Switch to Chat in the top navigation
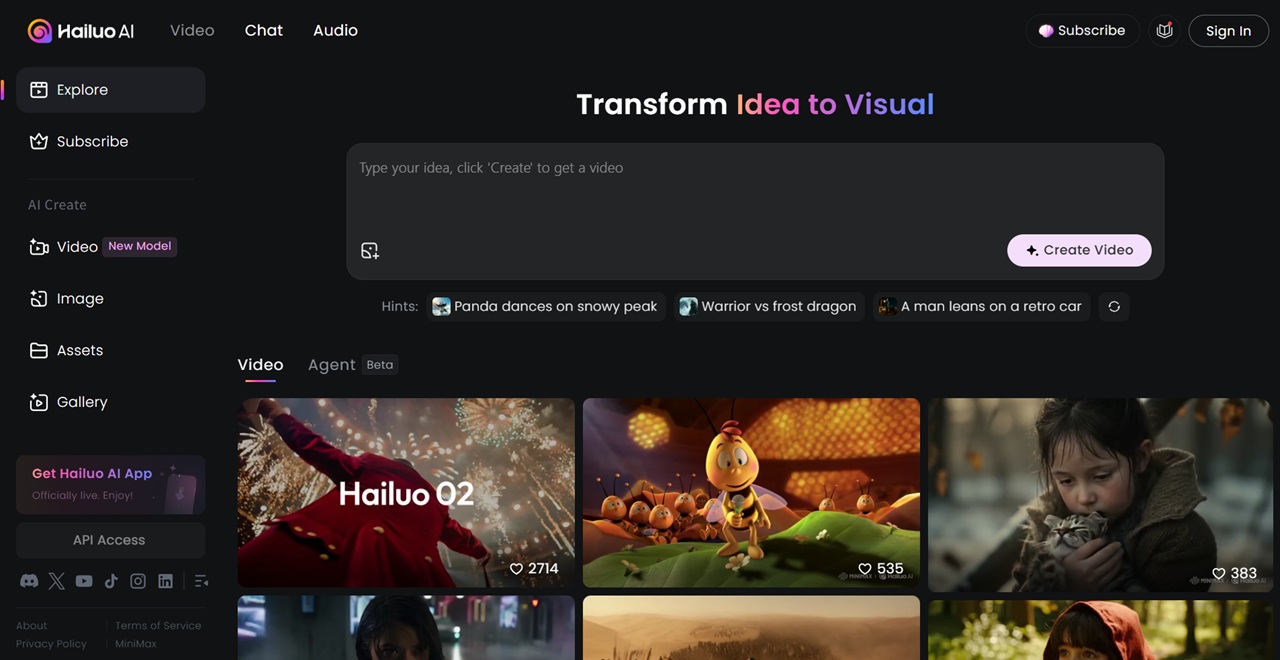Image resolution: width=1280 pixels, height=660 pixels. 264,31
